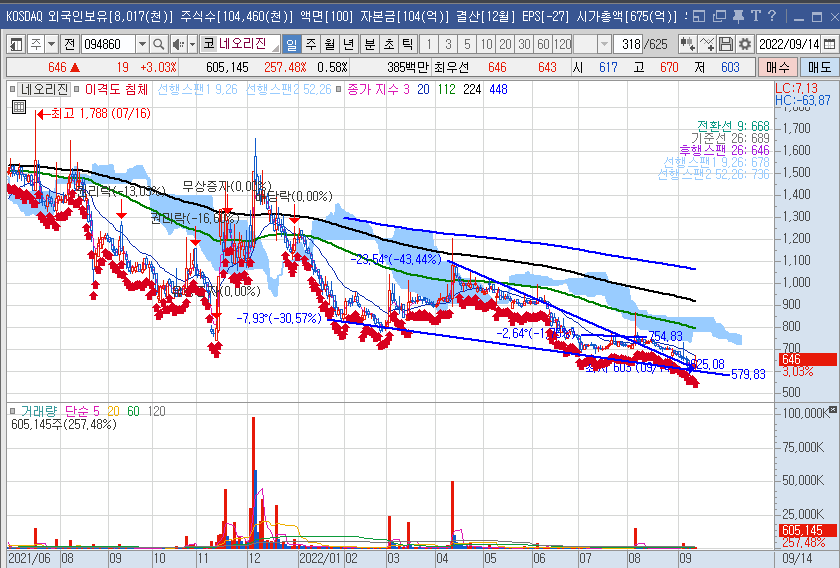This screenshot has width=840, height=568.
Task: Select interval 20 button
Action: click(505, 44)
